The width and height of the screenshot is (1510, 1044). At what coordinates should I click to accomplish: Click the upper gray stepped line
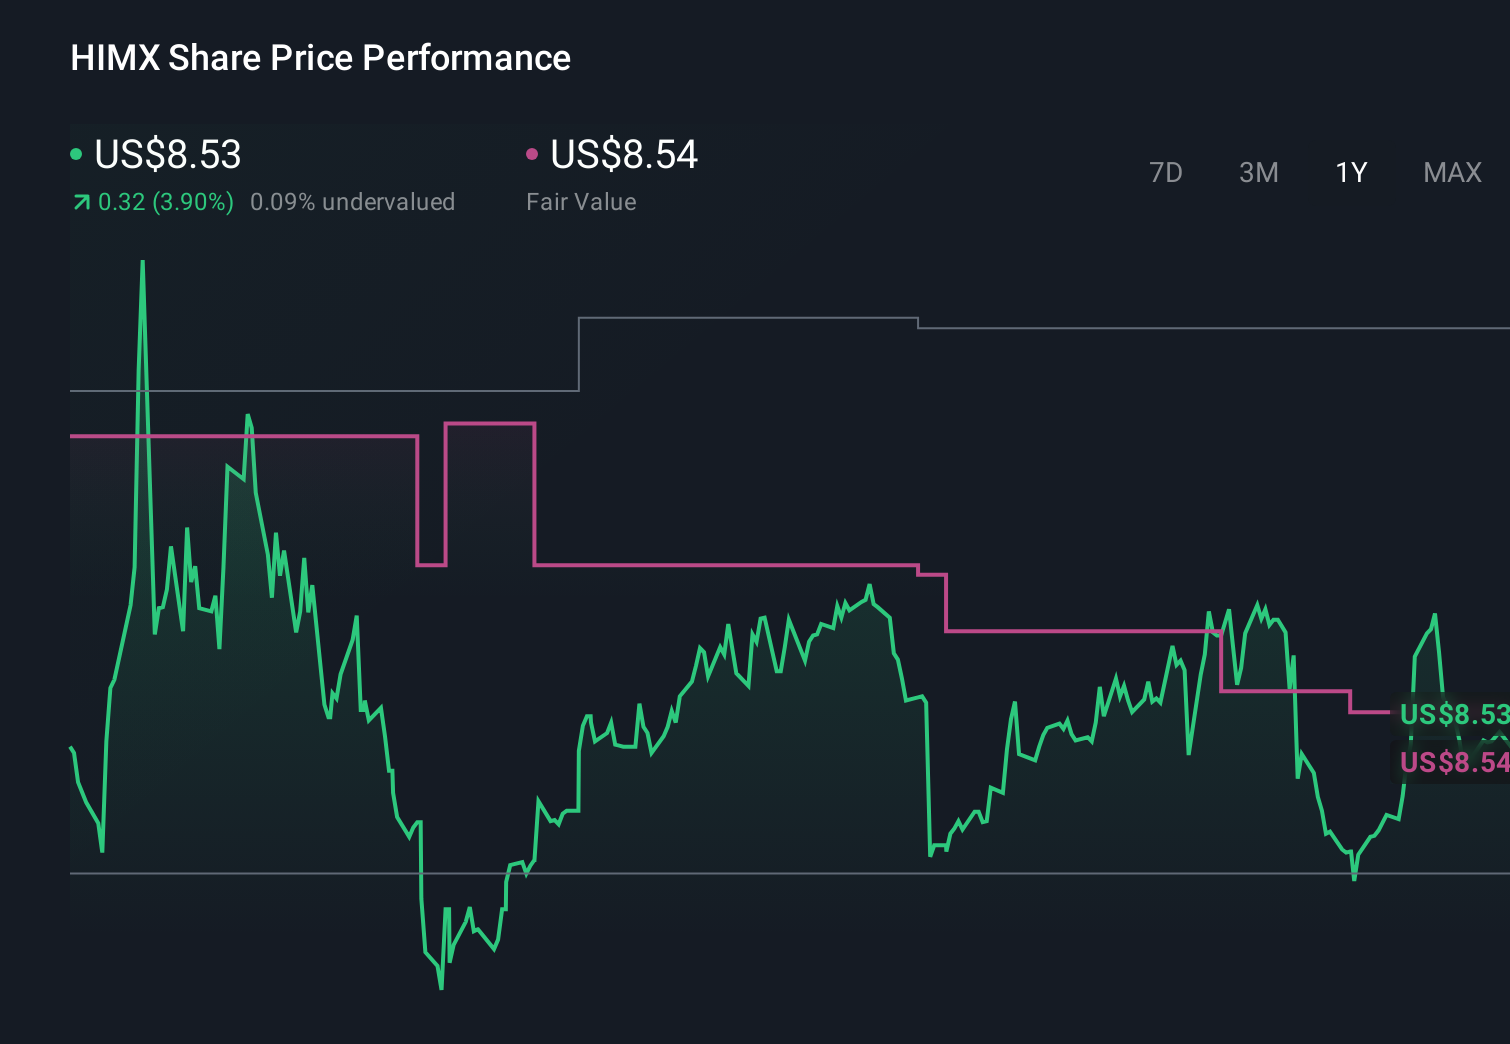748,318
